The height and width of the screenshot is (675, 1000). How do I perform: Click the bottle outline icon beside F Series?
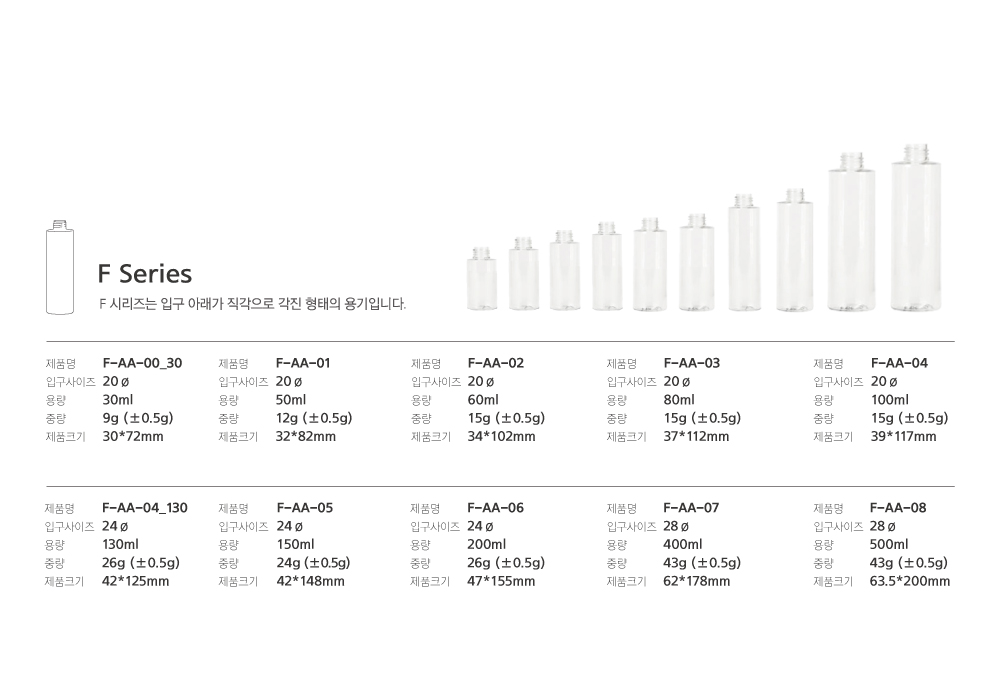pyautogui.click(x=61, y=266)
